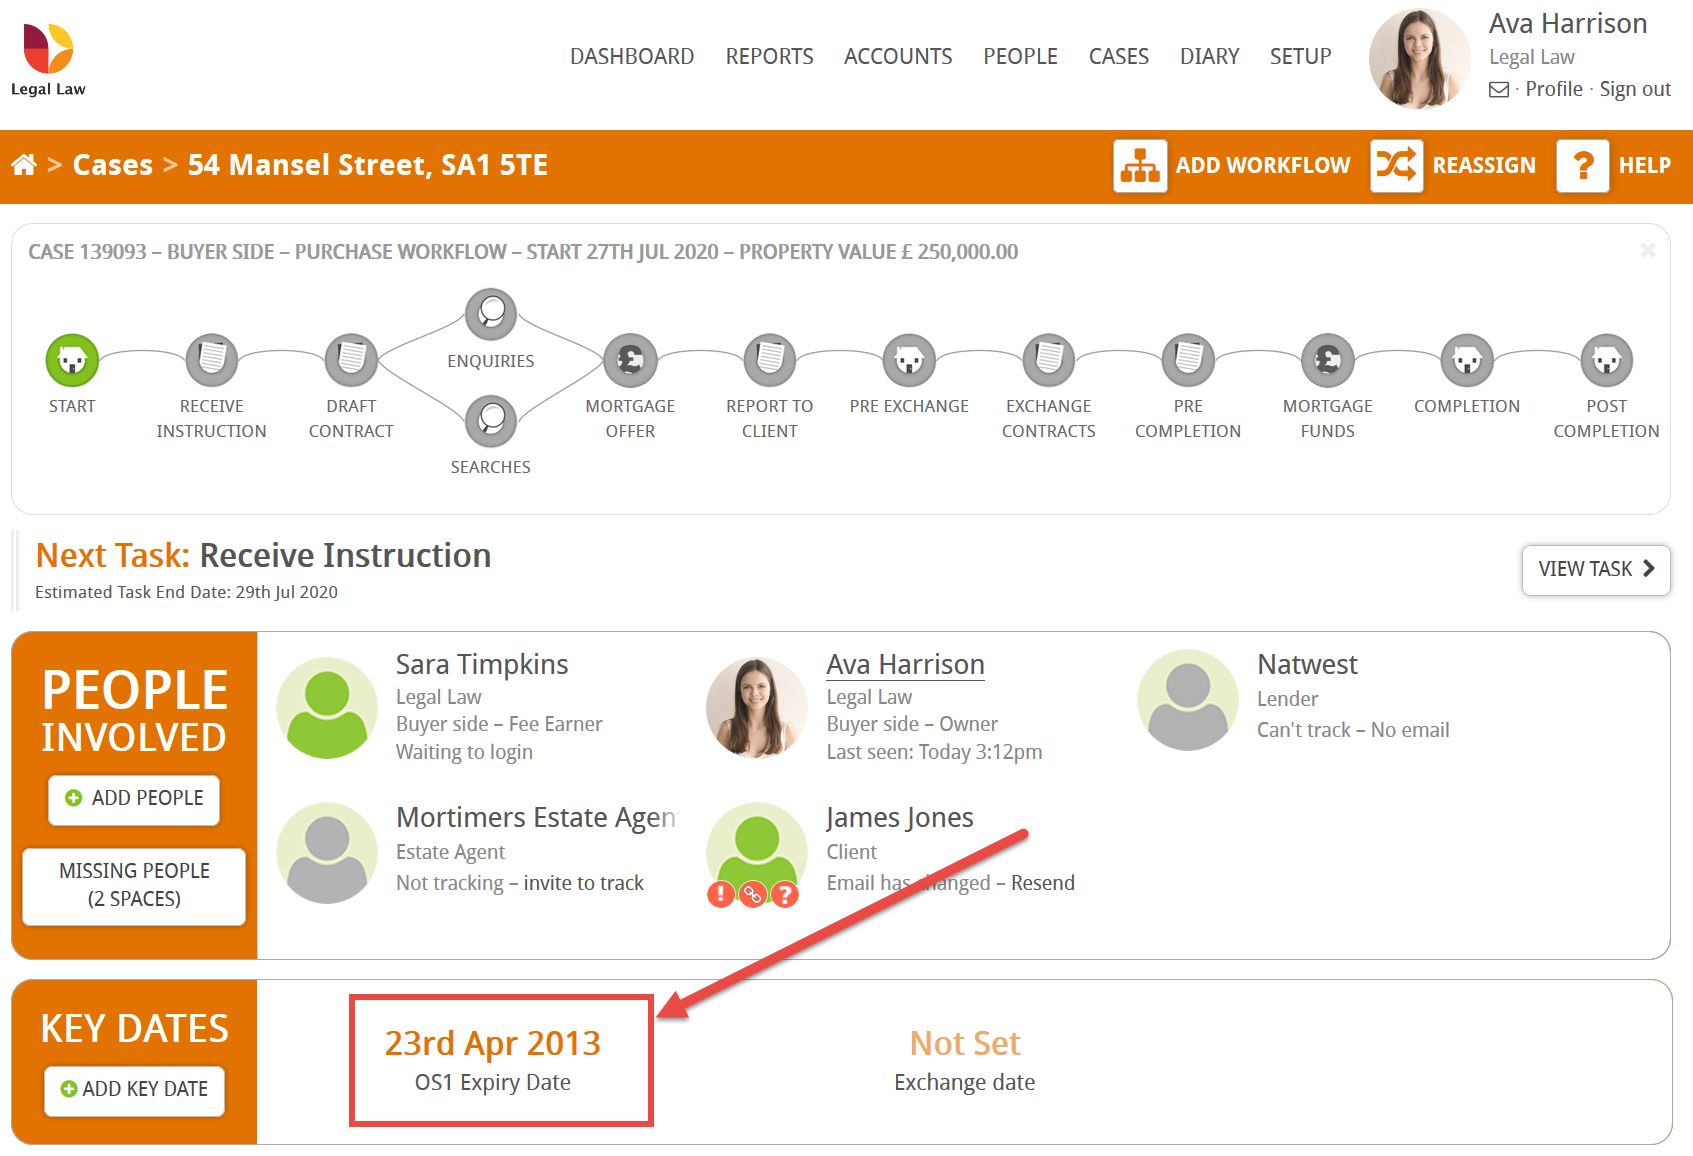
Task: Click the VIEW TASK button
Action: pos(1595,570)
